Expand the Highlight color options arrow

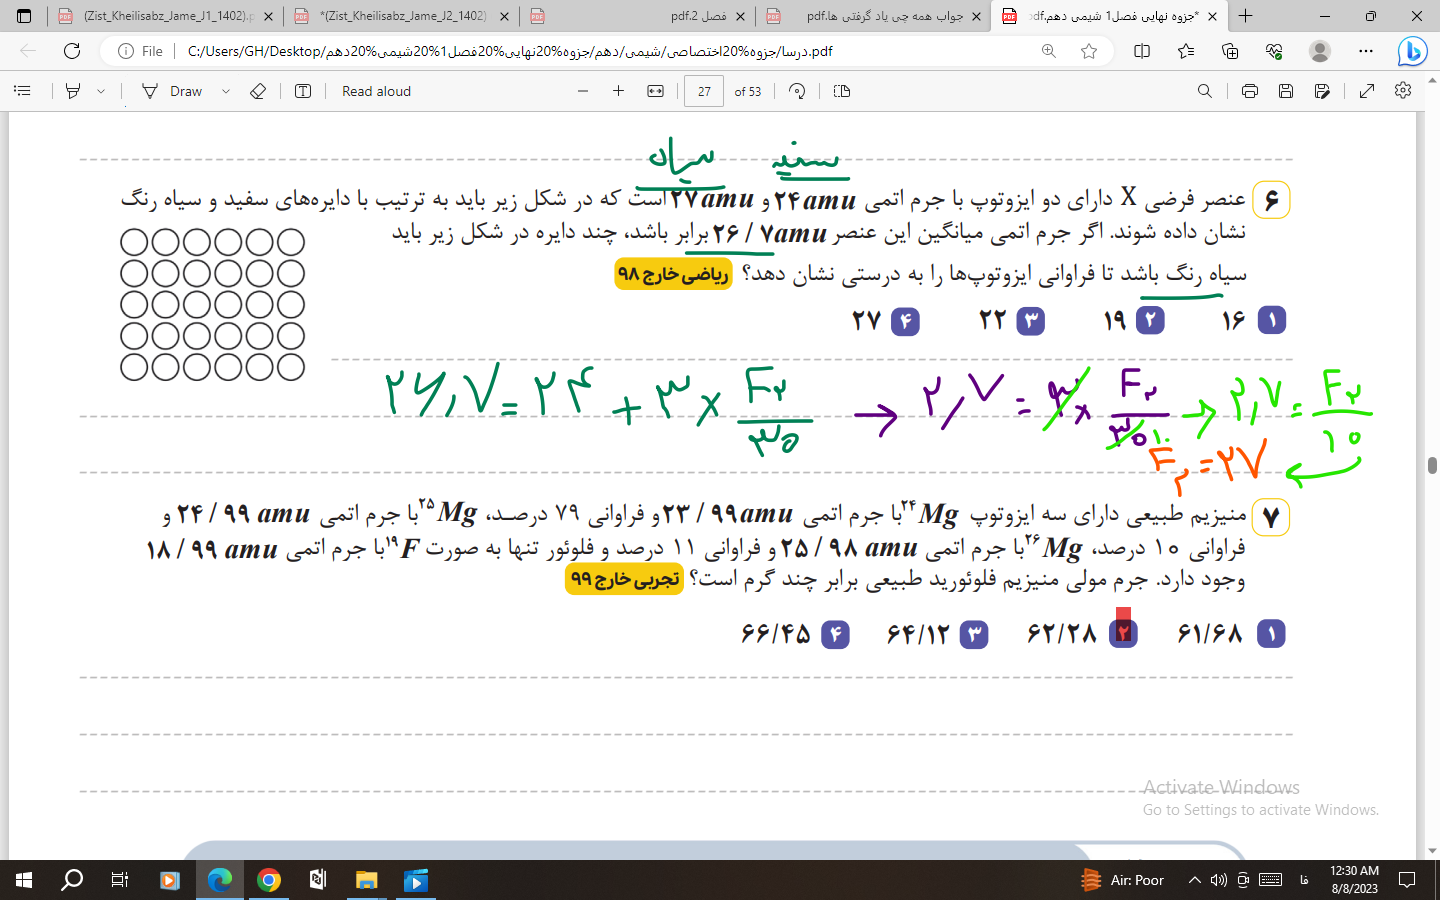[101, 91]
